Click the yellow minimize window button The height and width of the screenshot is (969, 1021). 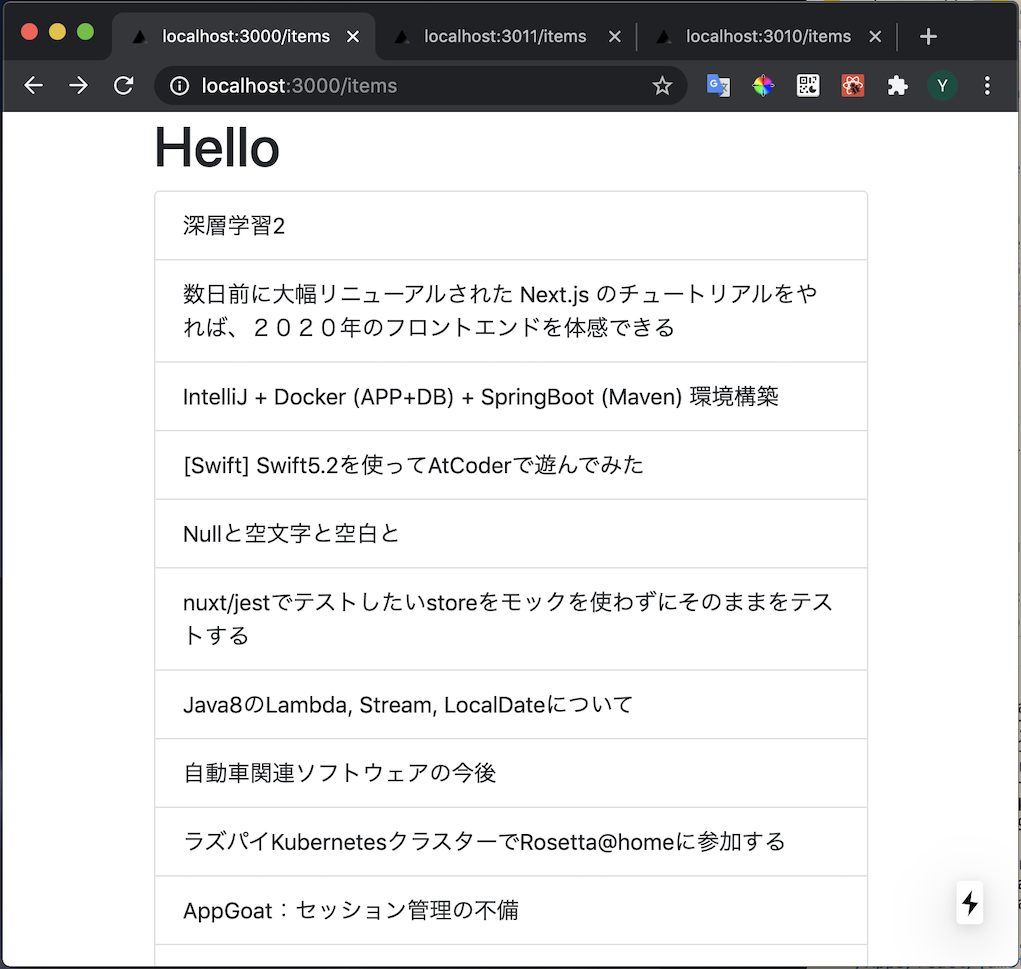click(57, 31)
